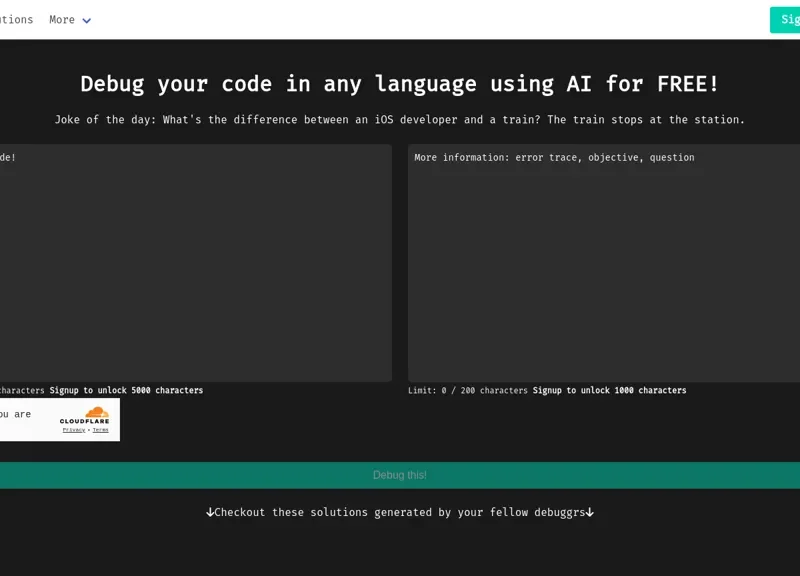Focus the code input text area

(196, 263)
